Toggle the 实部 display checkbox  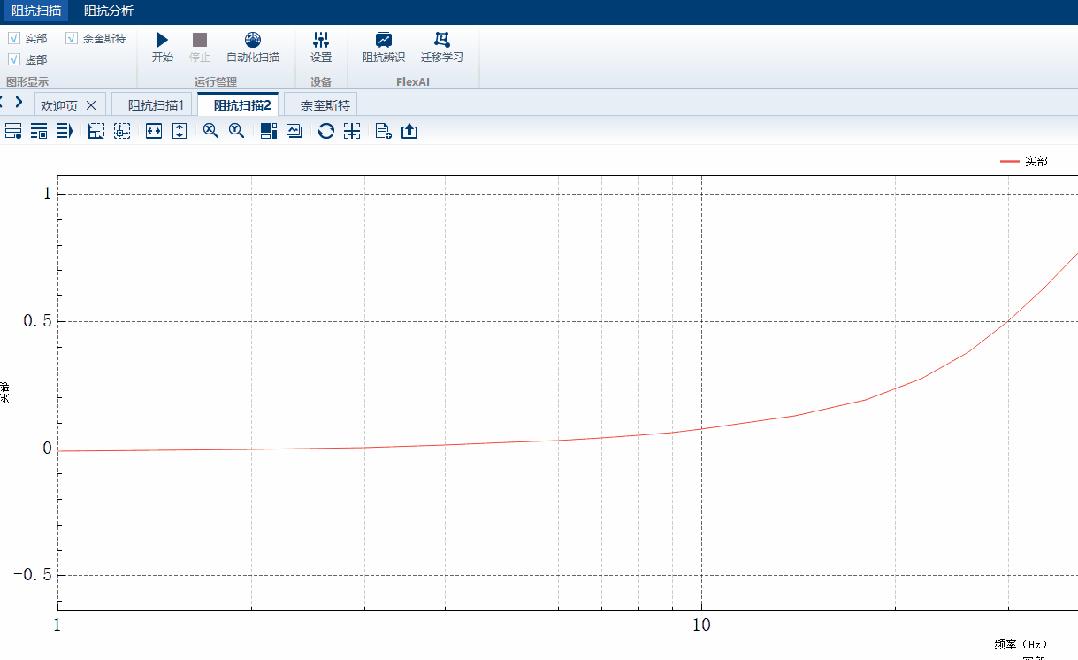point(14,37)
